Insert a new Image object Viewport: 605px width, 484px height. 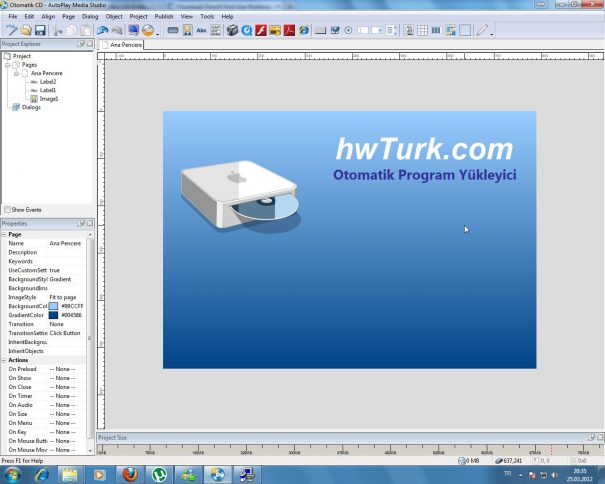[x=188, y=30]
